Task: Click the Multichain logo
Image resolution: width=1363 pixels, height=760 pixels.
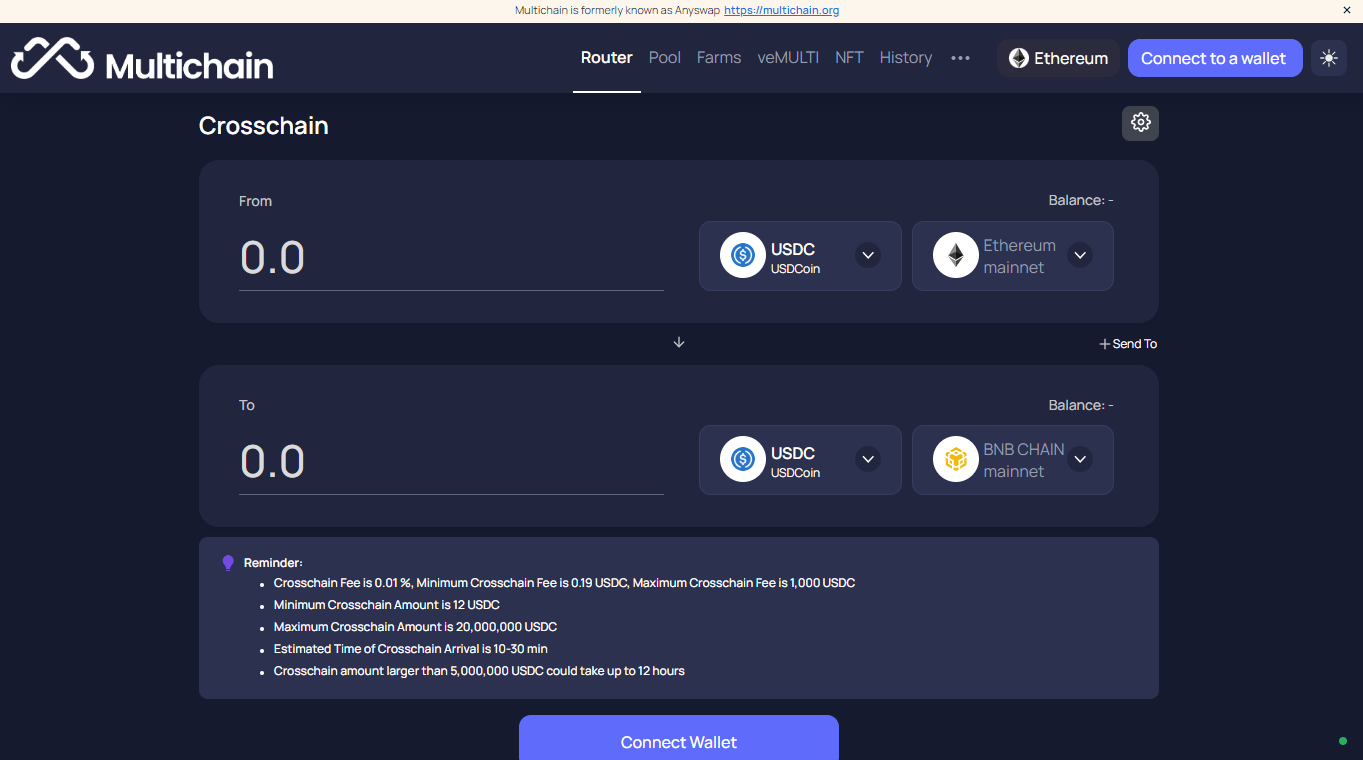Action: (x=142, y=59)
